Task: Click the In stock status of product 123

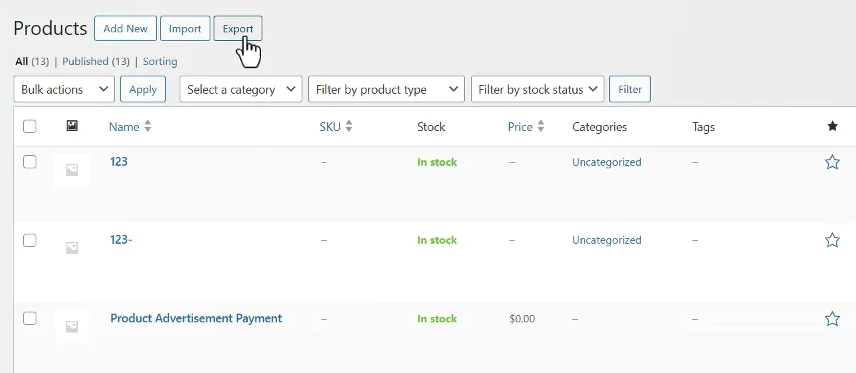Action: tap(437, 162)
